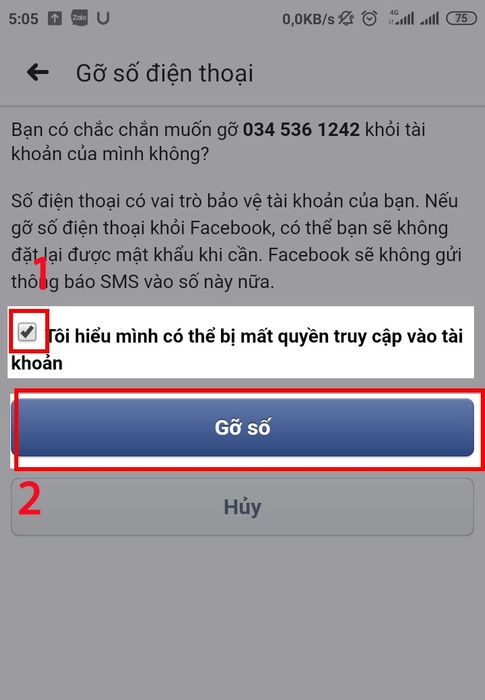Viewport: 485px width, 700px height.
Task: Tap the 0,0KB/s network speed indicator
Action: point(308,19)
